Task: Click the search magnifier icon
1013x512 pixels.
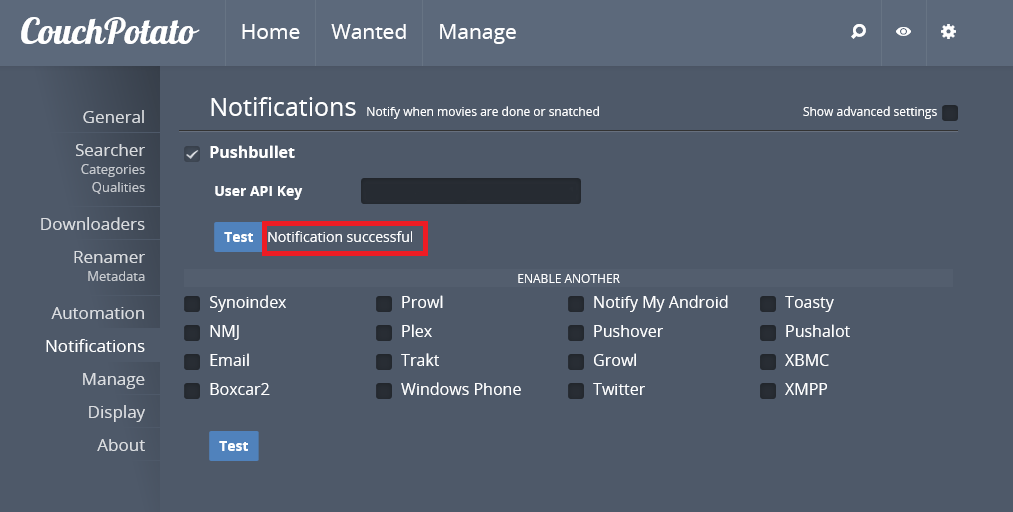Action: click(x=858, y=32)
